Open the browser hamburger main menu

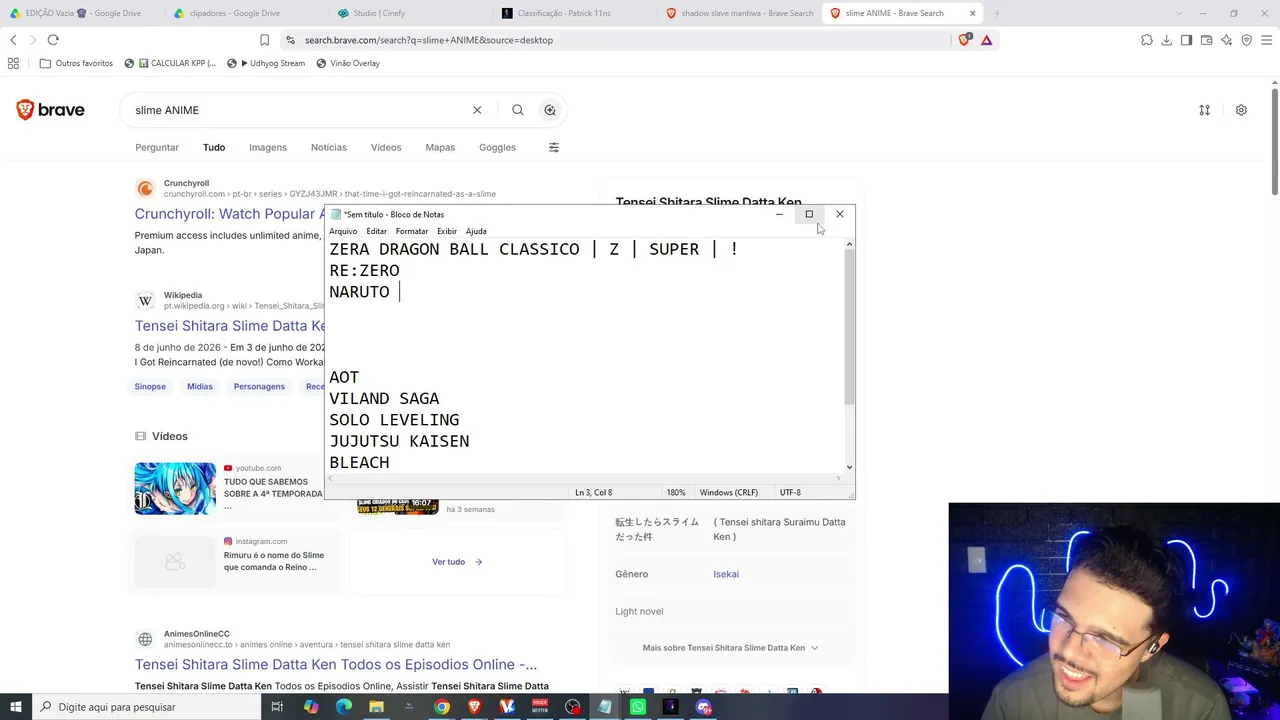coord(1266,40)
